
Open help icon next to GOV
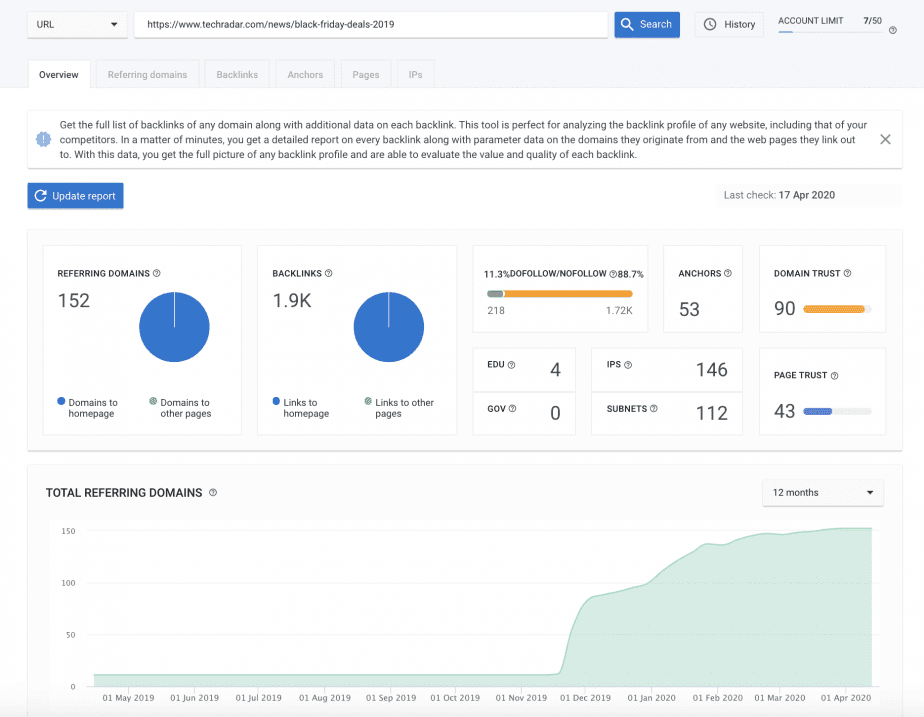click(x=513, y=408)
